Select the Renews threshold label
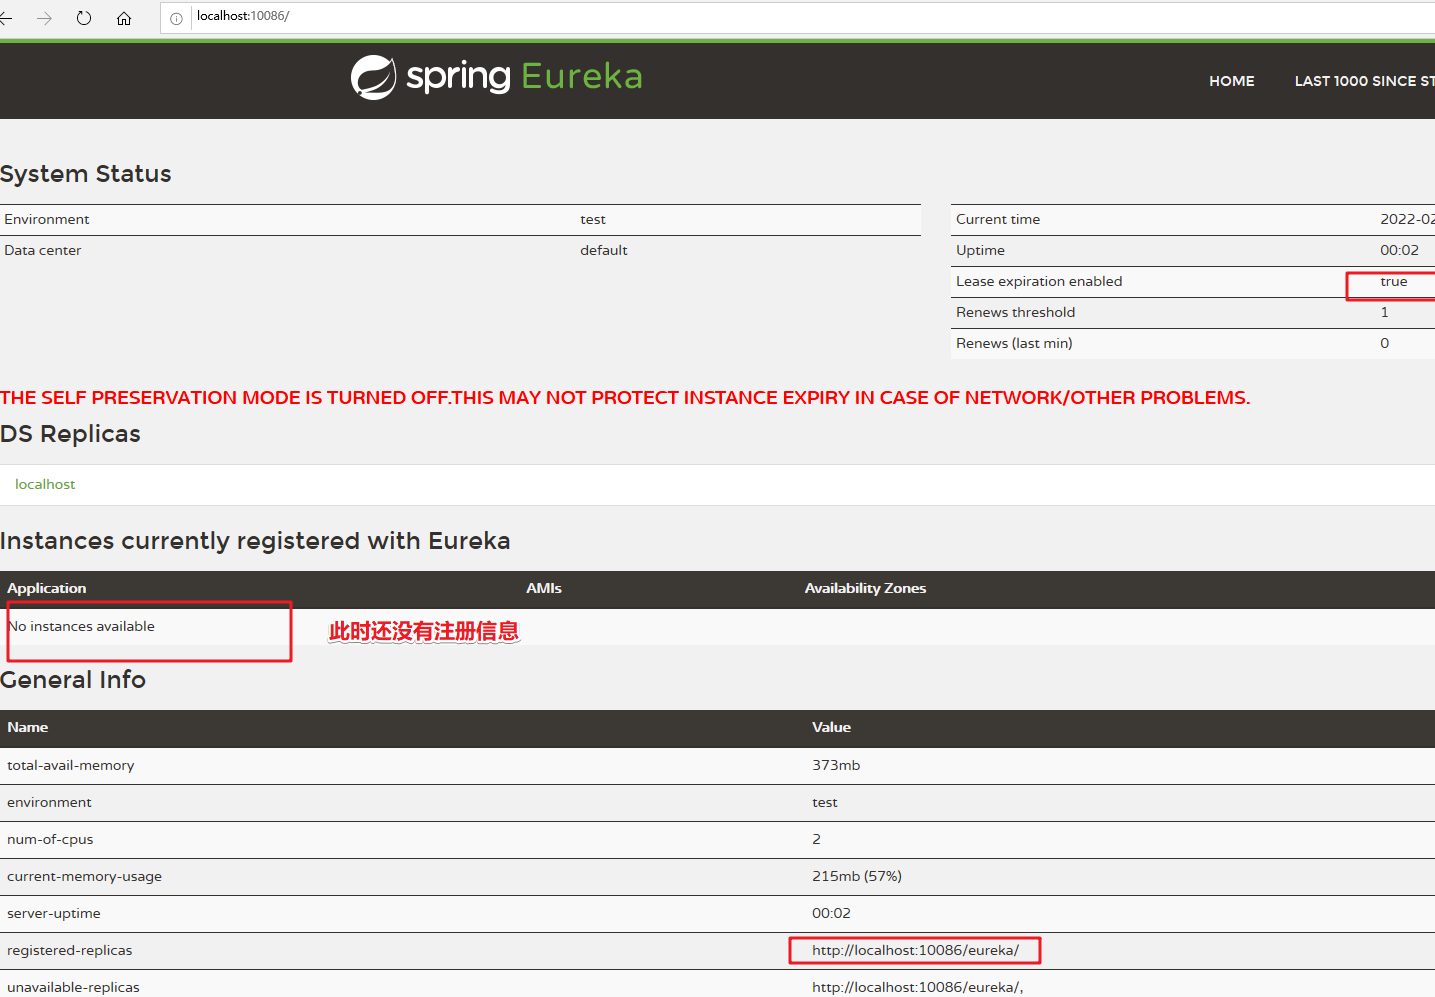Viewport: 1435px width, 997px height. coord(1015,312)
